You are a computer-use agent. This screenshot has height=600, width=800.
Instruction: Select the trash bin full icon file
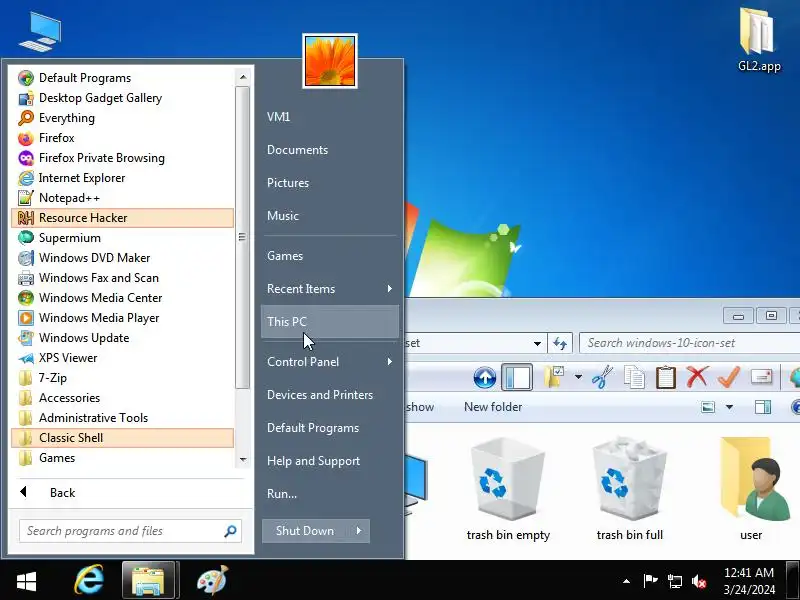(x=630, y=489)
